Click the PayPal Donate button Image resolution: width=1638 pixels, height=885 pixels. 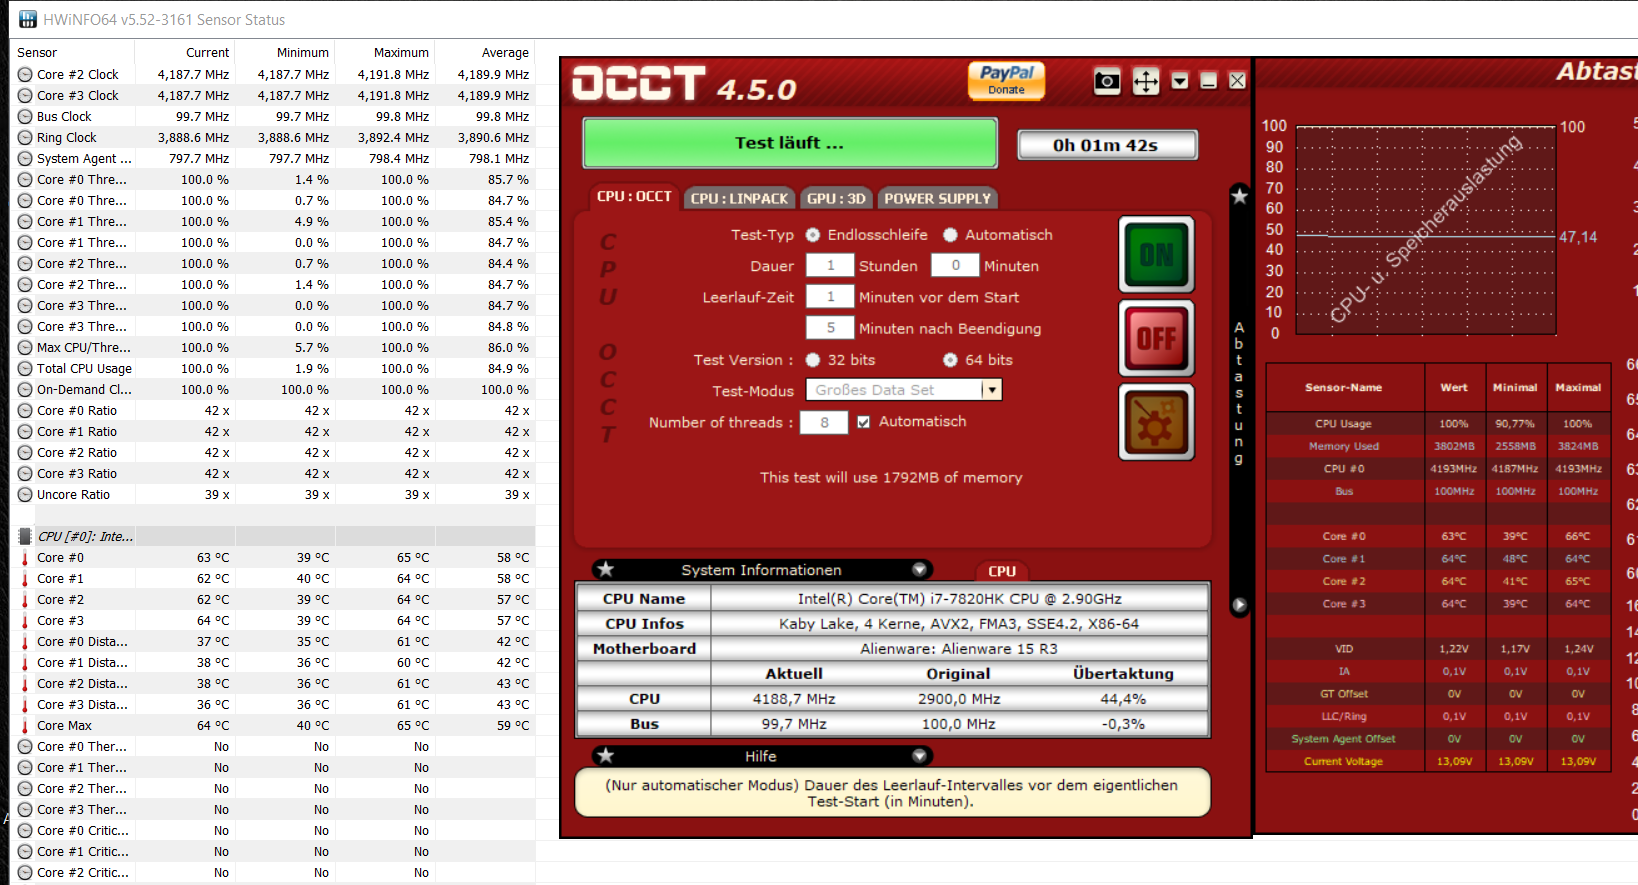click(1006, 80)
